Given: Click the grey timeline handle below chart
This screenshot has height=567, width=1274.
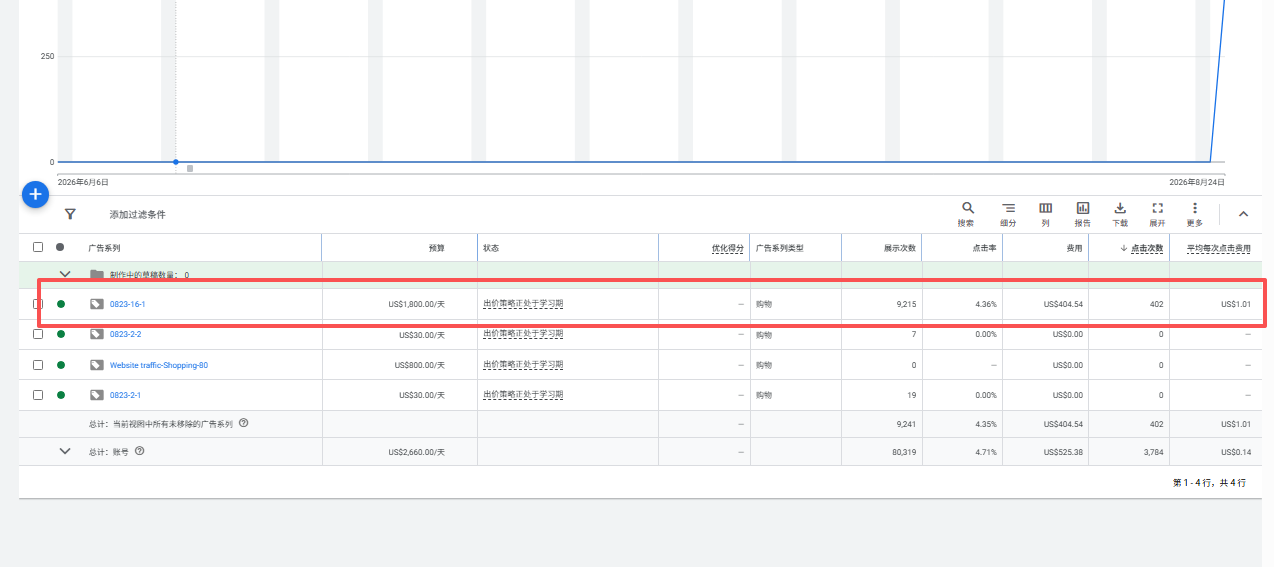Looking at the screenshot, I should 190,168.
